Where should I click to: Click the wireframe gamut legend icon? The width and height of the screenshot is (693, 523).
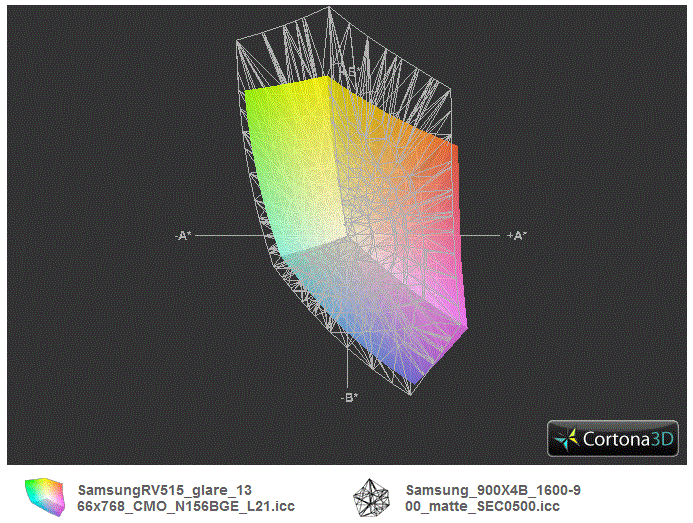pos(371,497)
